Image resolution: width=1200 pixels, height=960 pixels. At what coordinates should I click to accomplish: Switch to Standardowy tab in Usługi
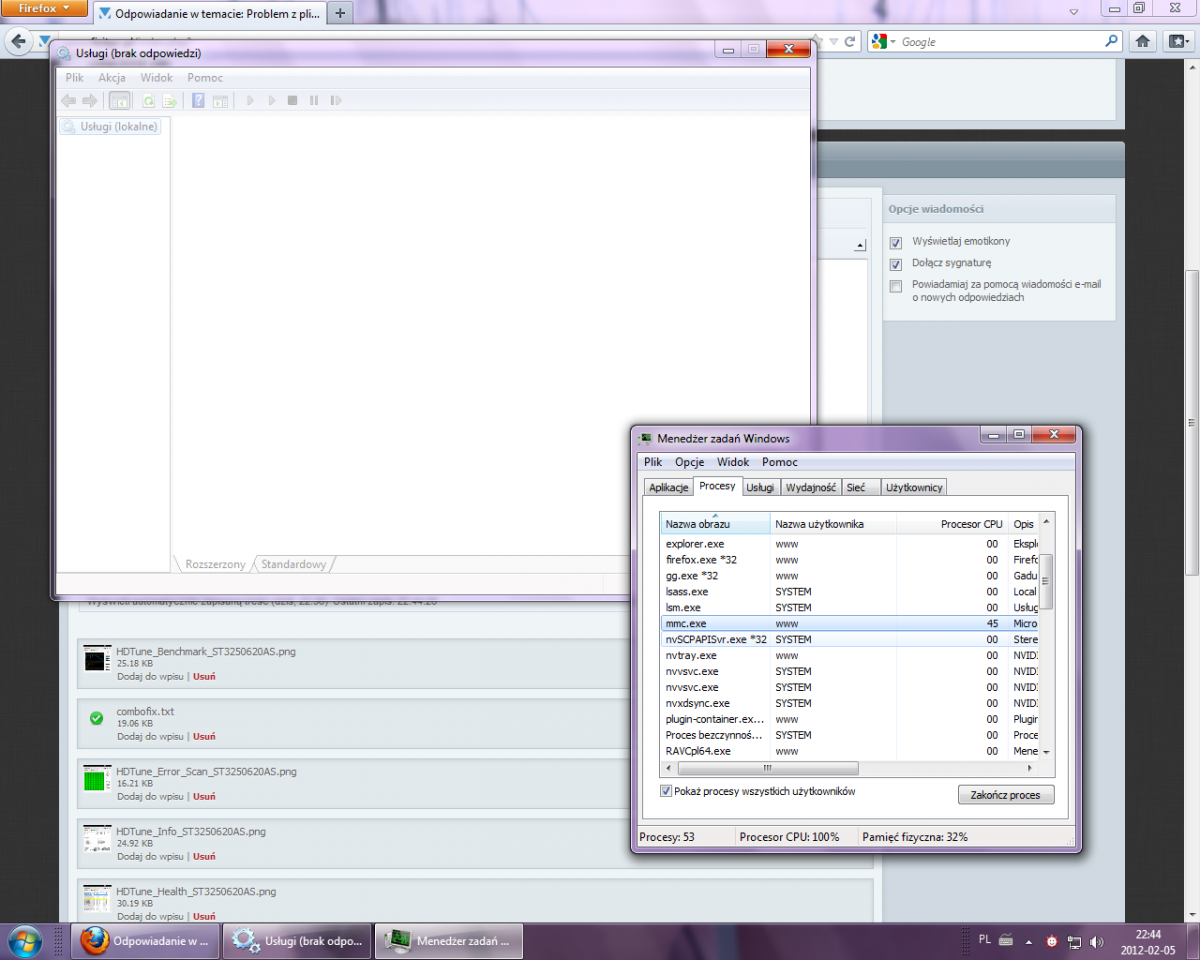point(293,564)
